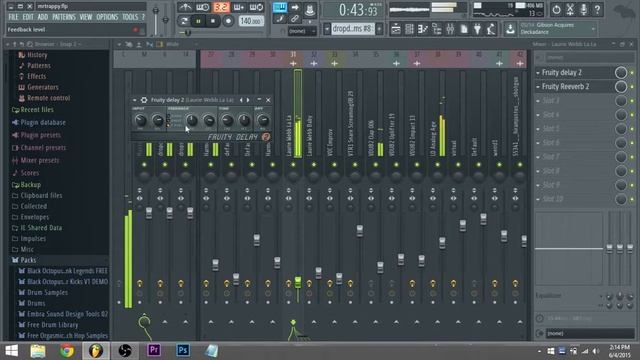Expand the Packs folder in browser
The height and width of the screenshot is (360, 640).
pyautogui.click(x=28, y=260)
